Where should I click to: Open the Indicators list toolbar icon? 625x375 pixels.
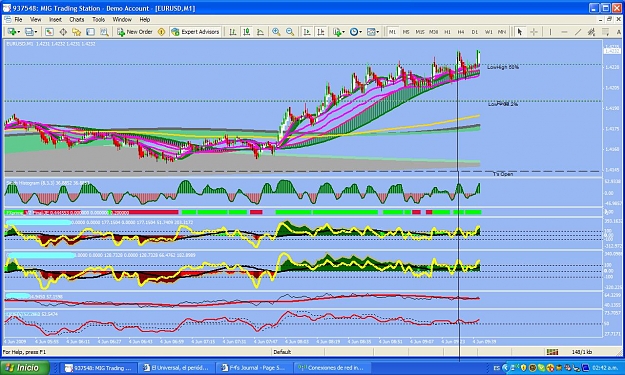coord(337,32)
